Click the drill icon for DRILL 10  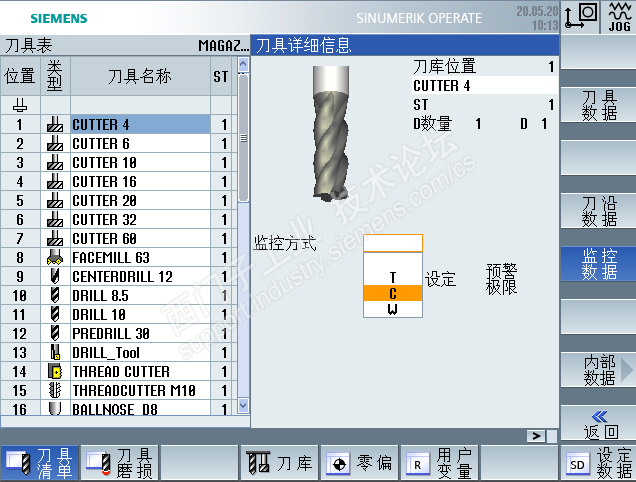[55, 314]
